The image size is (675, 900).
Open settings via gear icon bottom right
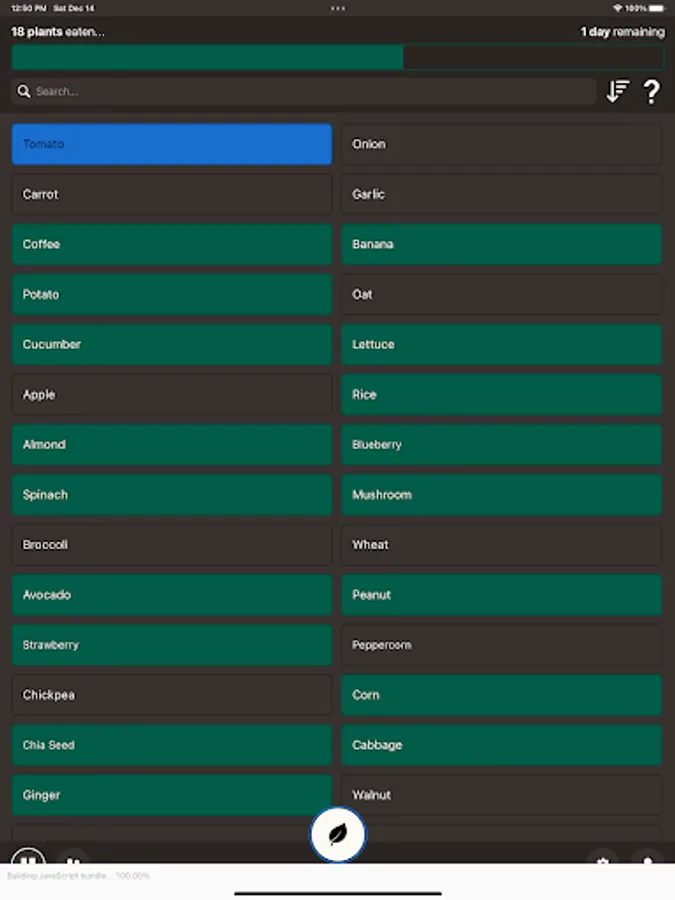tap(602, 862)
